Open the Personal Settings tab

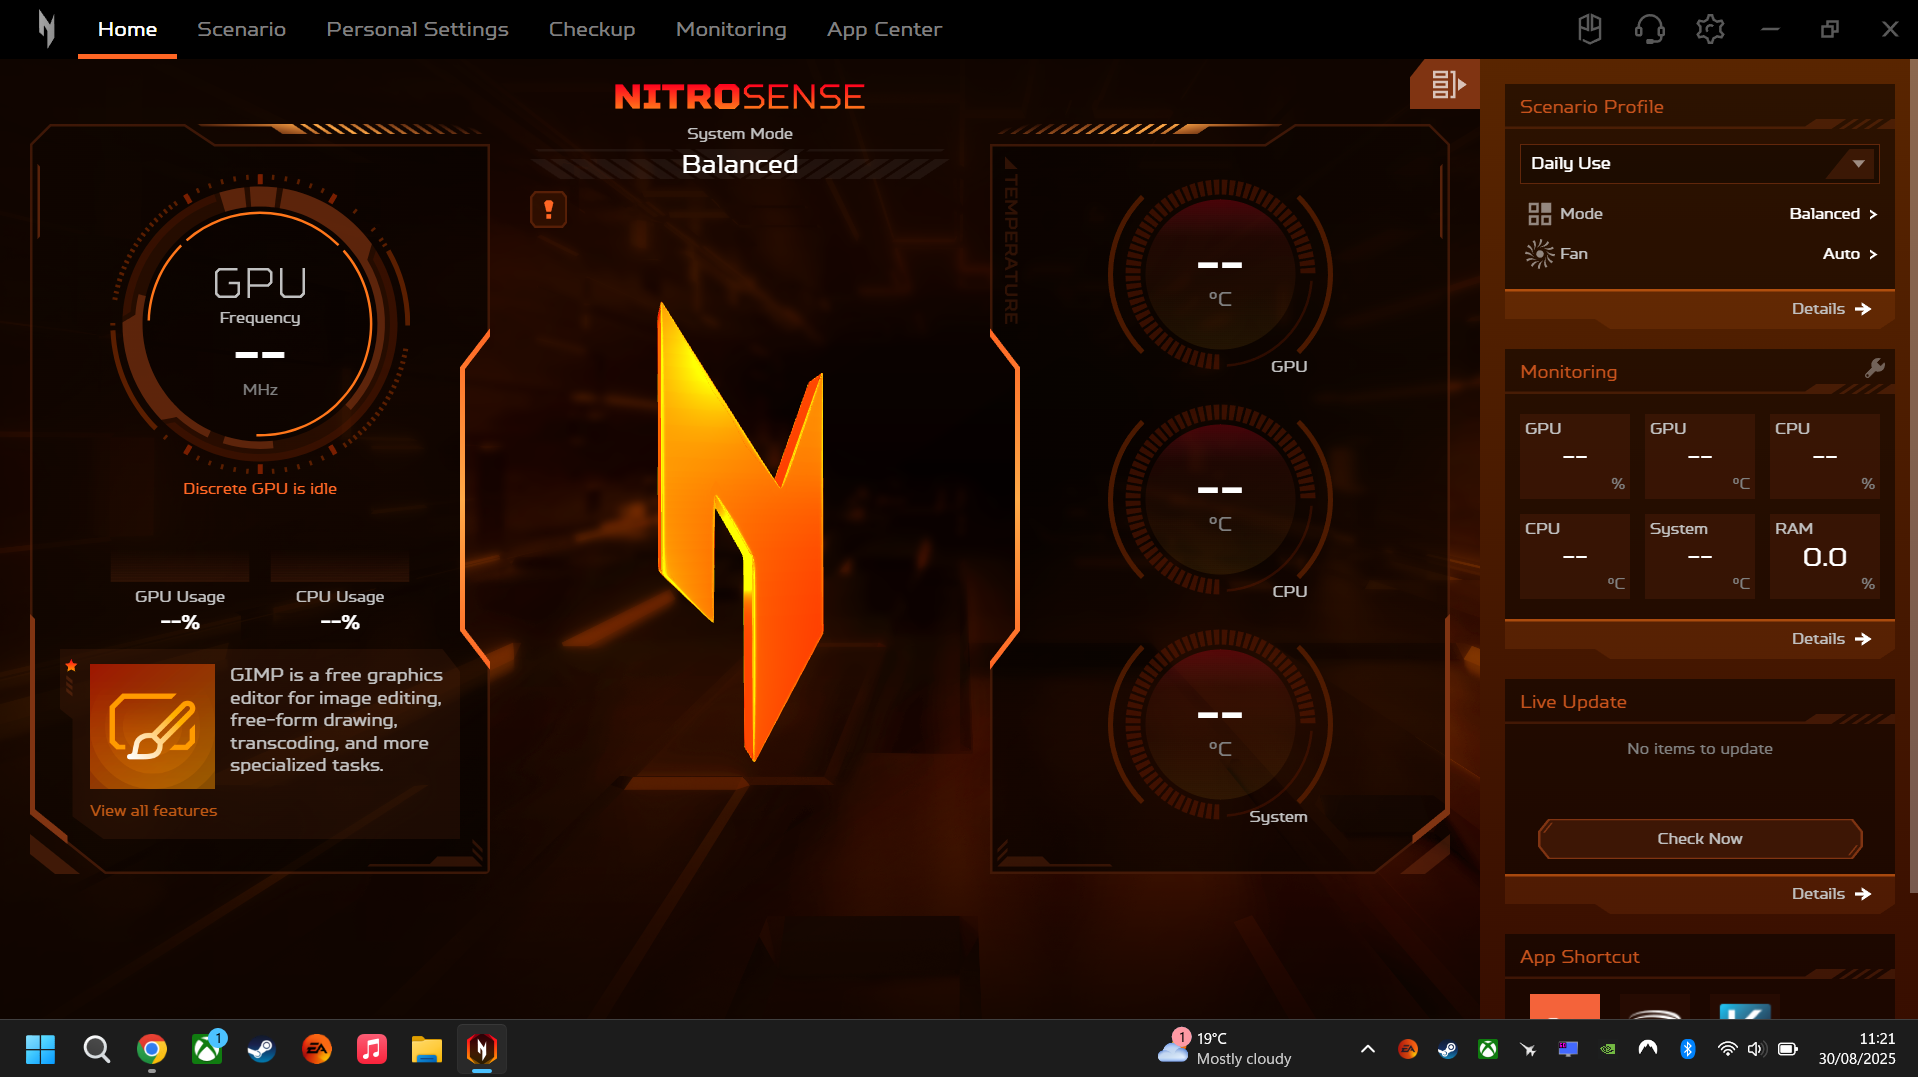point(417,29)
